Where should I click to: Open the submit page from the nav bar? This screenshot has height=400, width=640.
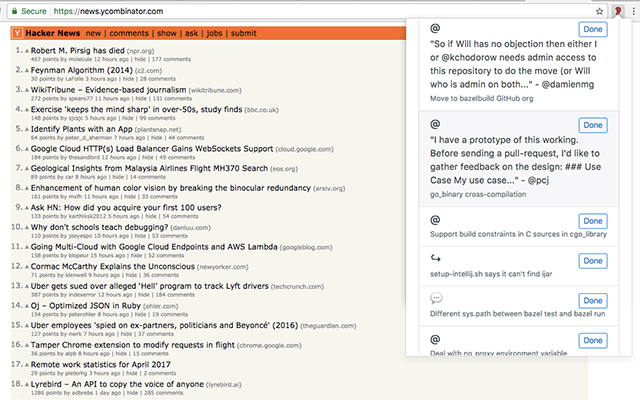coord(249,33)
